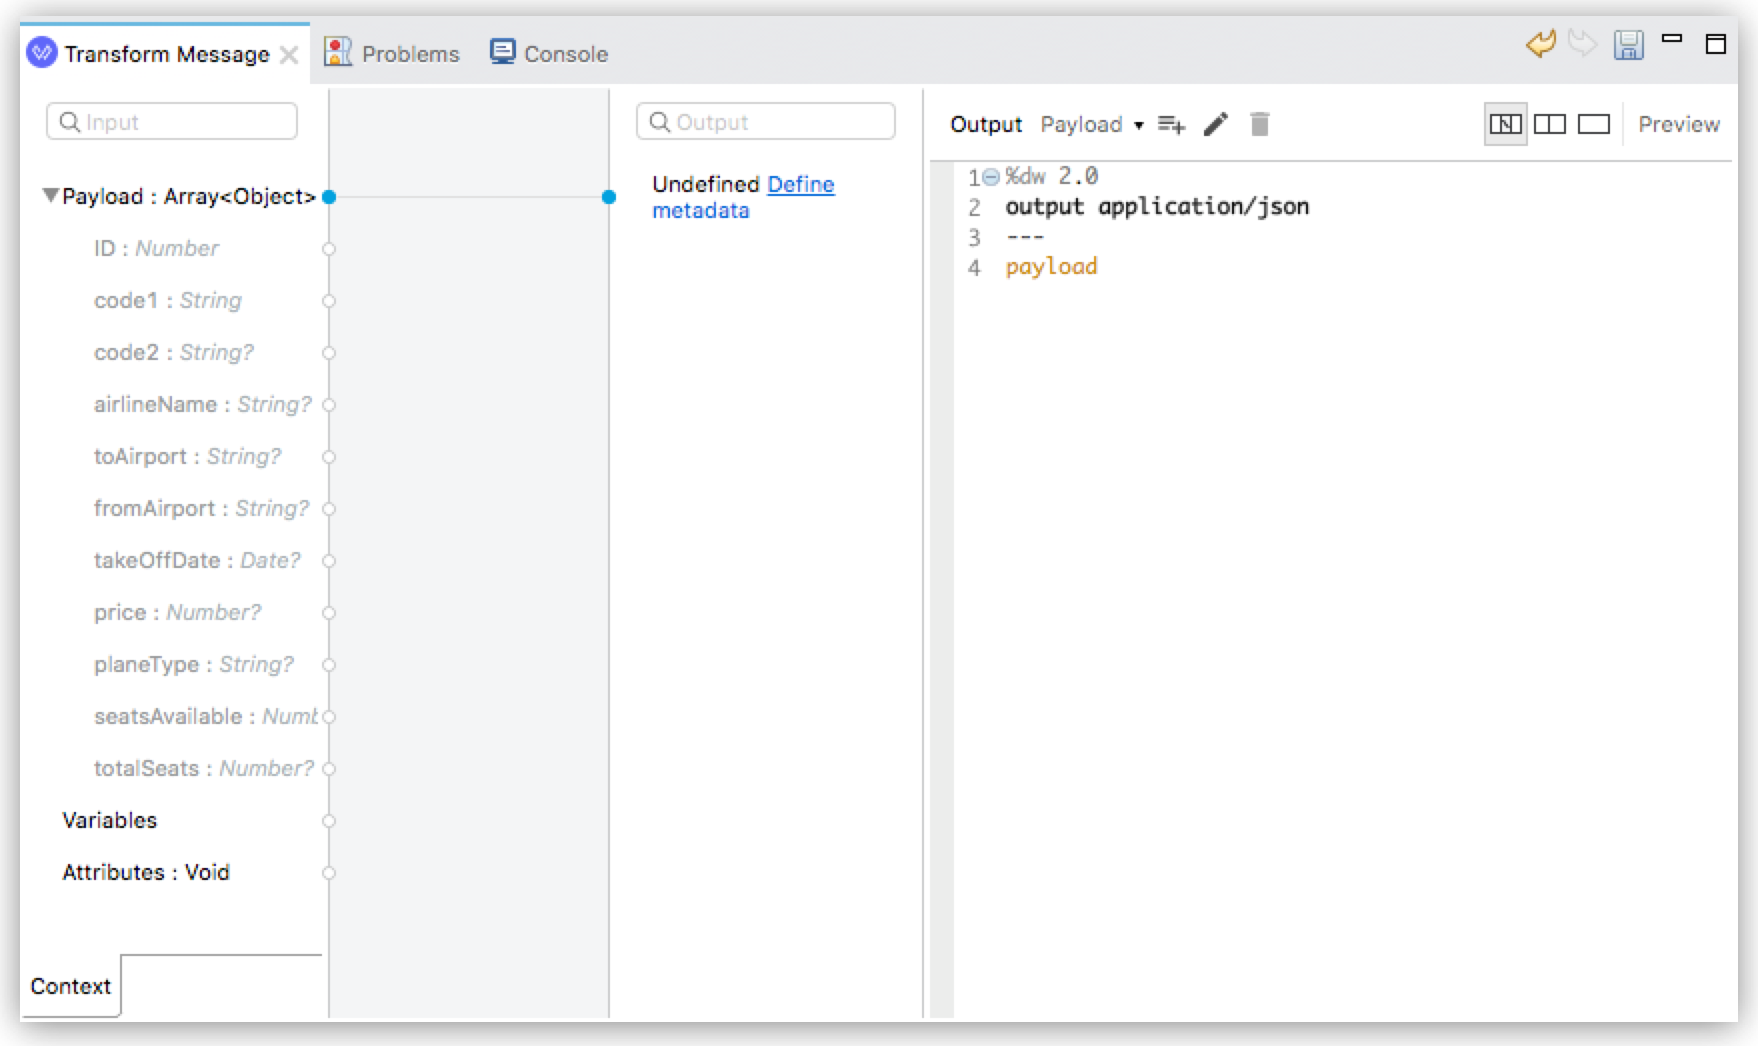Toggle the tree-and-code combined view layout
The image size is (1758, 1046).
pyautogui.click(x=1506, y=123)
